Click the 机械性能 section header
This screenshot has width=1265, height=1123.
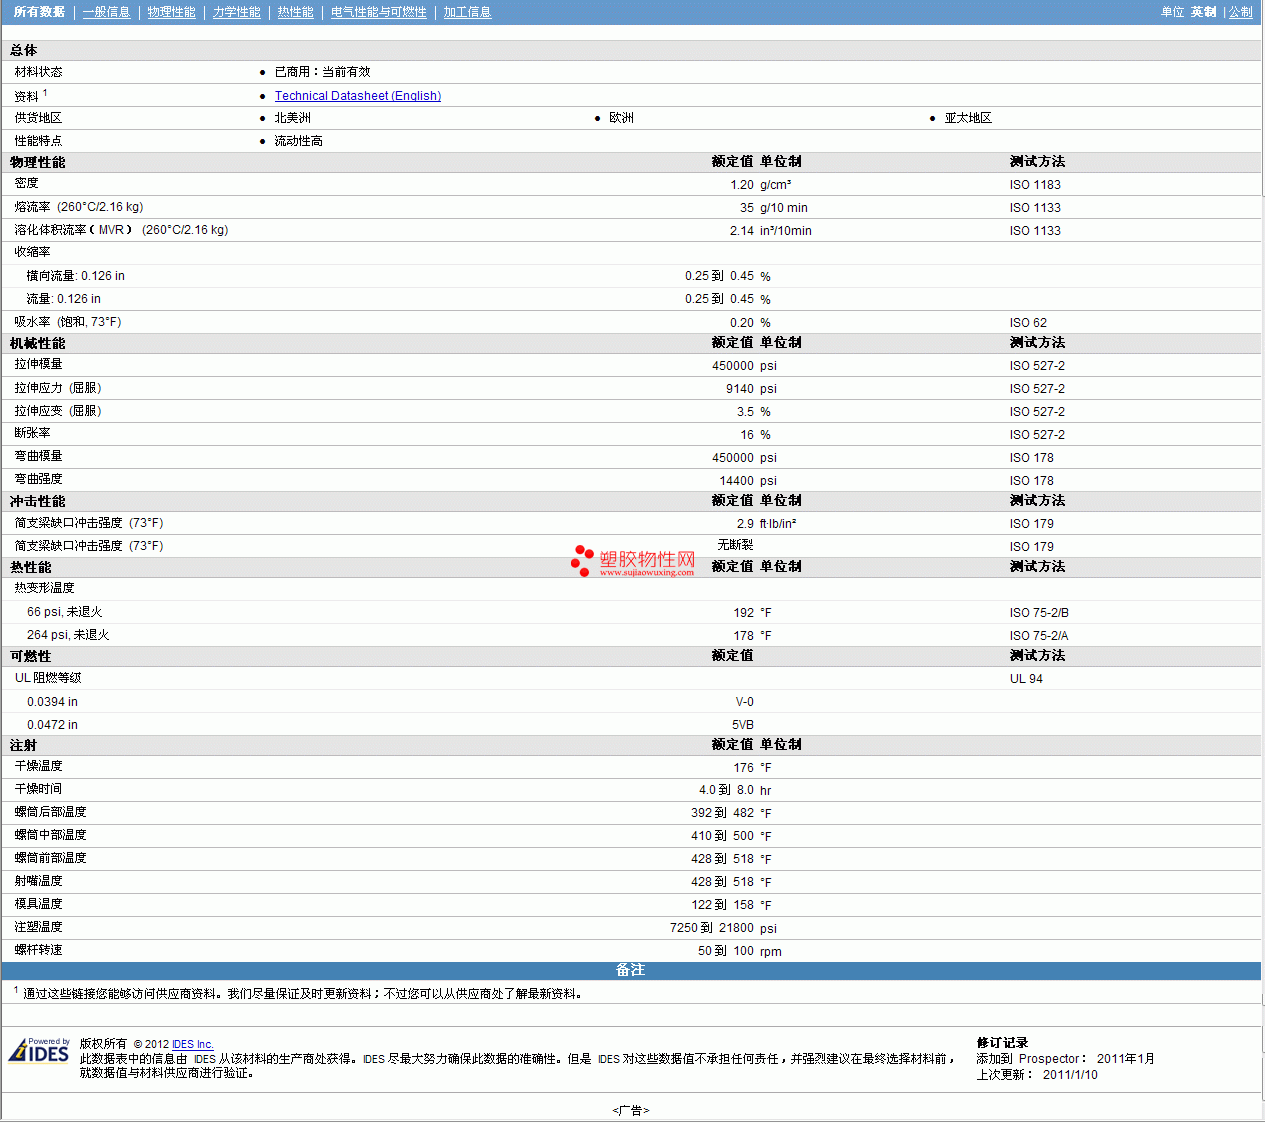[38, 343]
